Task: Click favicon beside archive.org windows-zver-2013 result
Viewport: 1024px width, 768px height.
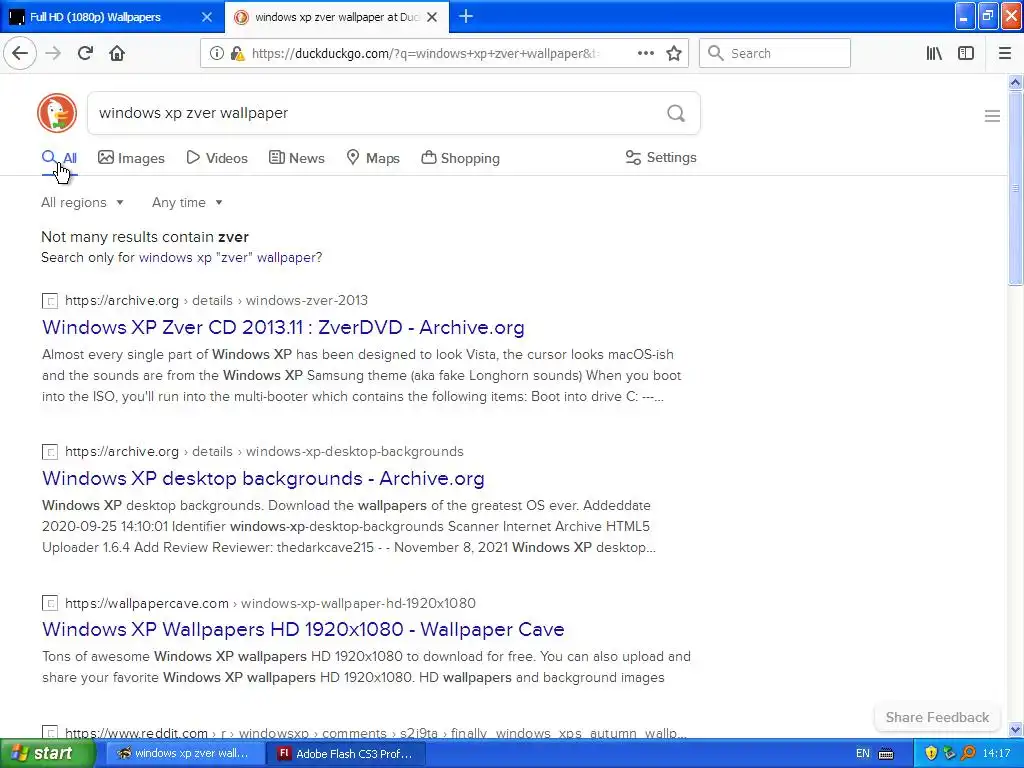Action: click(50, 300)
